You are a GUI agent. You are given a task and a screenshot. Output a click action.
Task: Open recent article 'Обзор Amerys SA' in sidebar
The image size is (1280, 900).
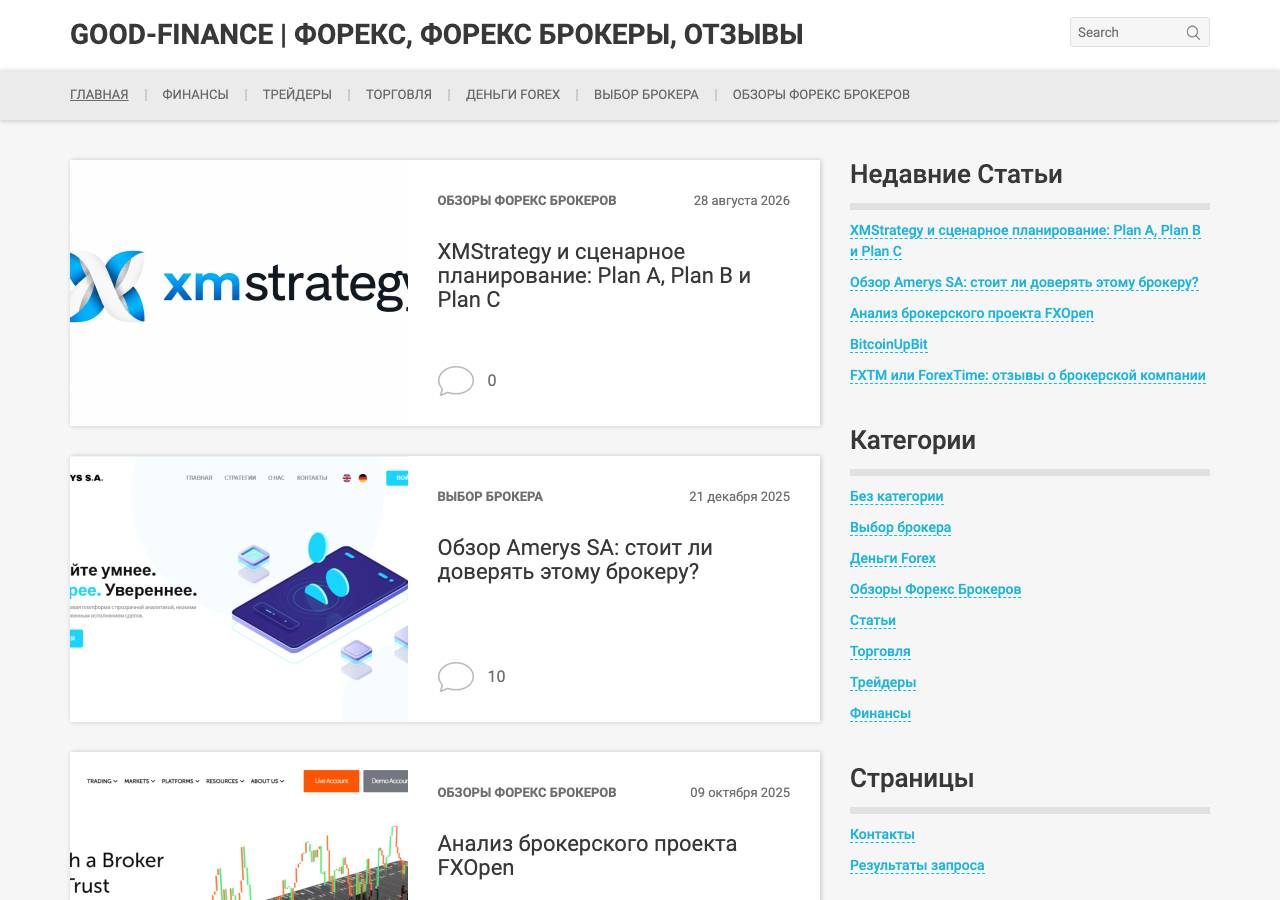click(x=1024, y=282)
